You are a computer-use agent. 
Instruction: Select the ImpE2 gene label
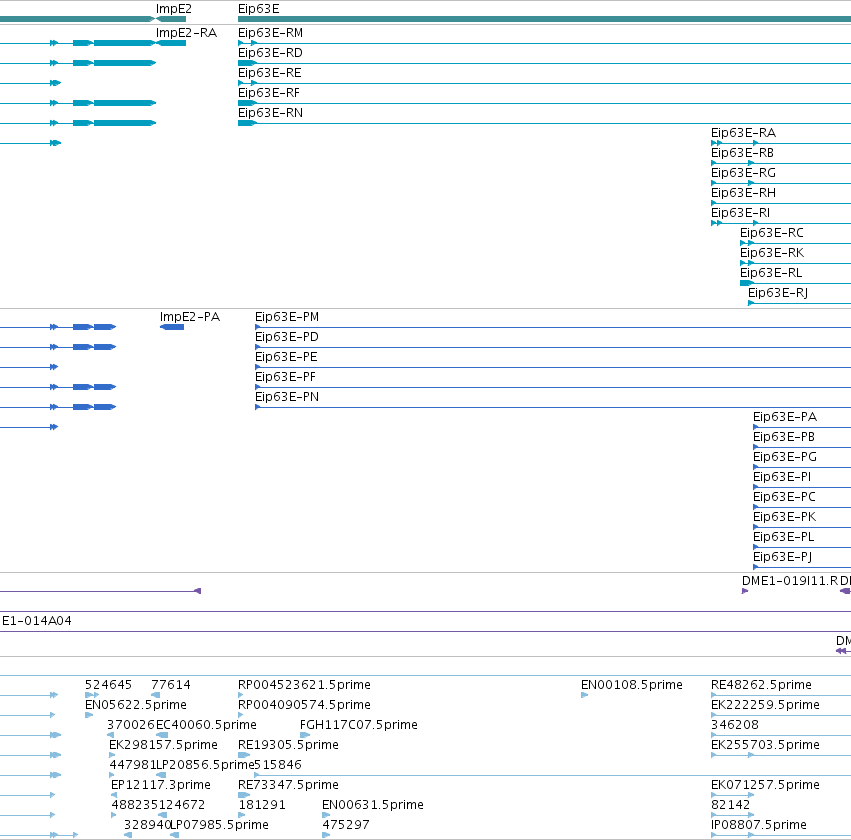coord(174,9)
